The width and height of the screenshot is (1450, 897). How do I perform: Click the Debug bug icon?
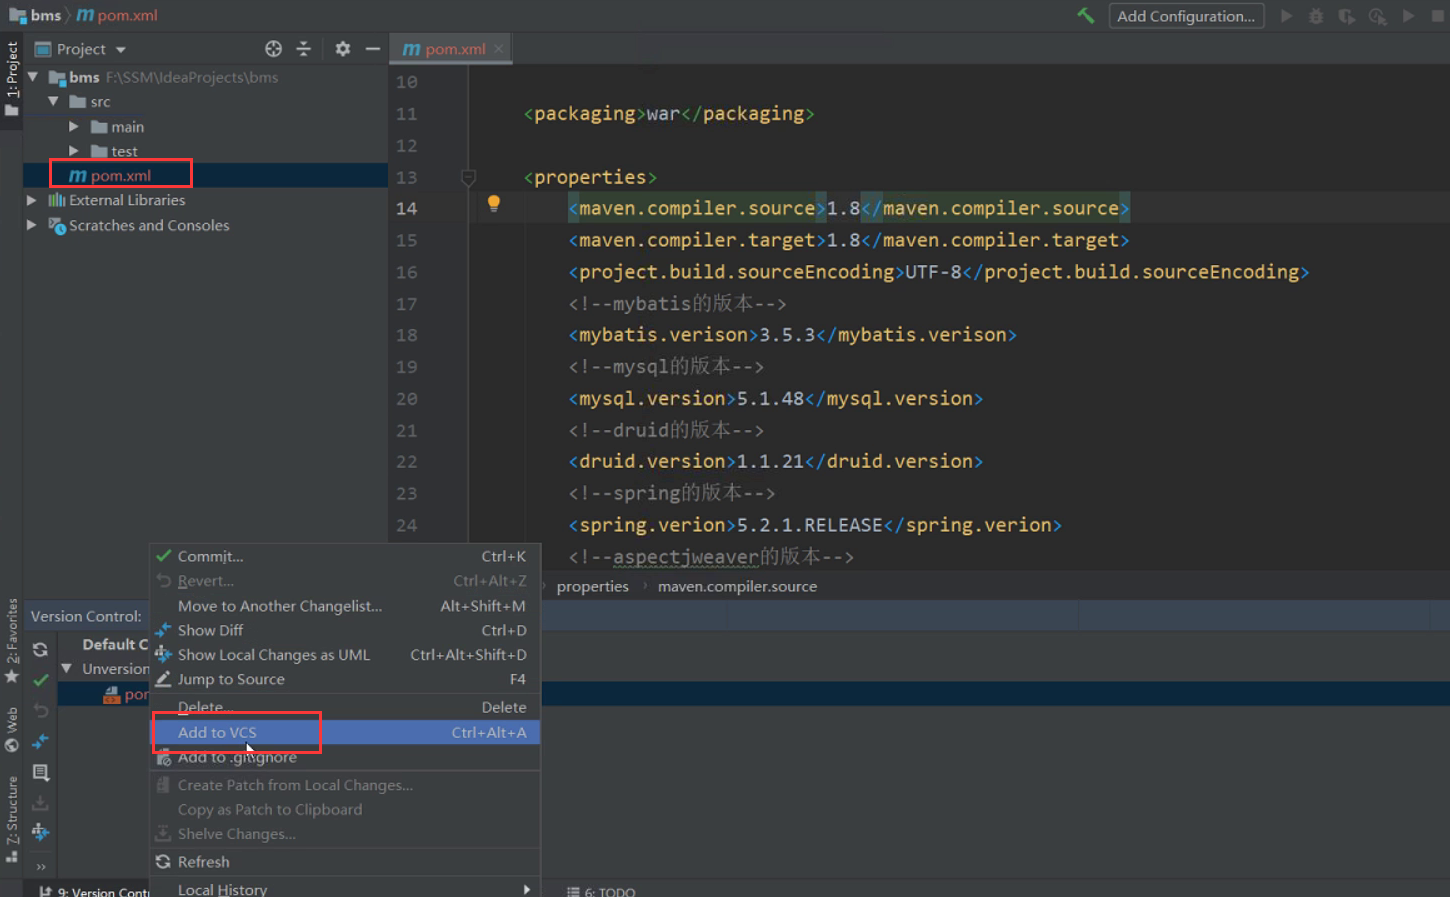click(x=1314, y=15)
